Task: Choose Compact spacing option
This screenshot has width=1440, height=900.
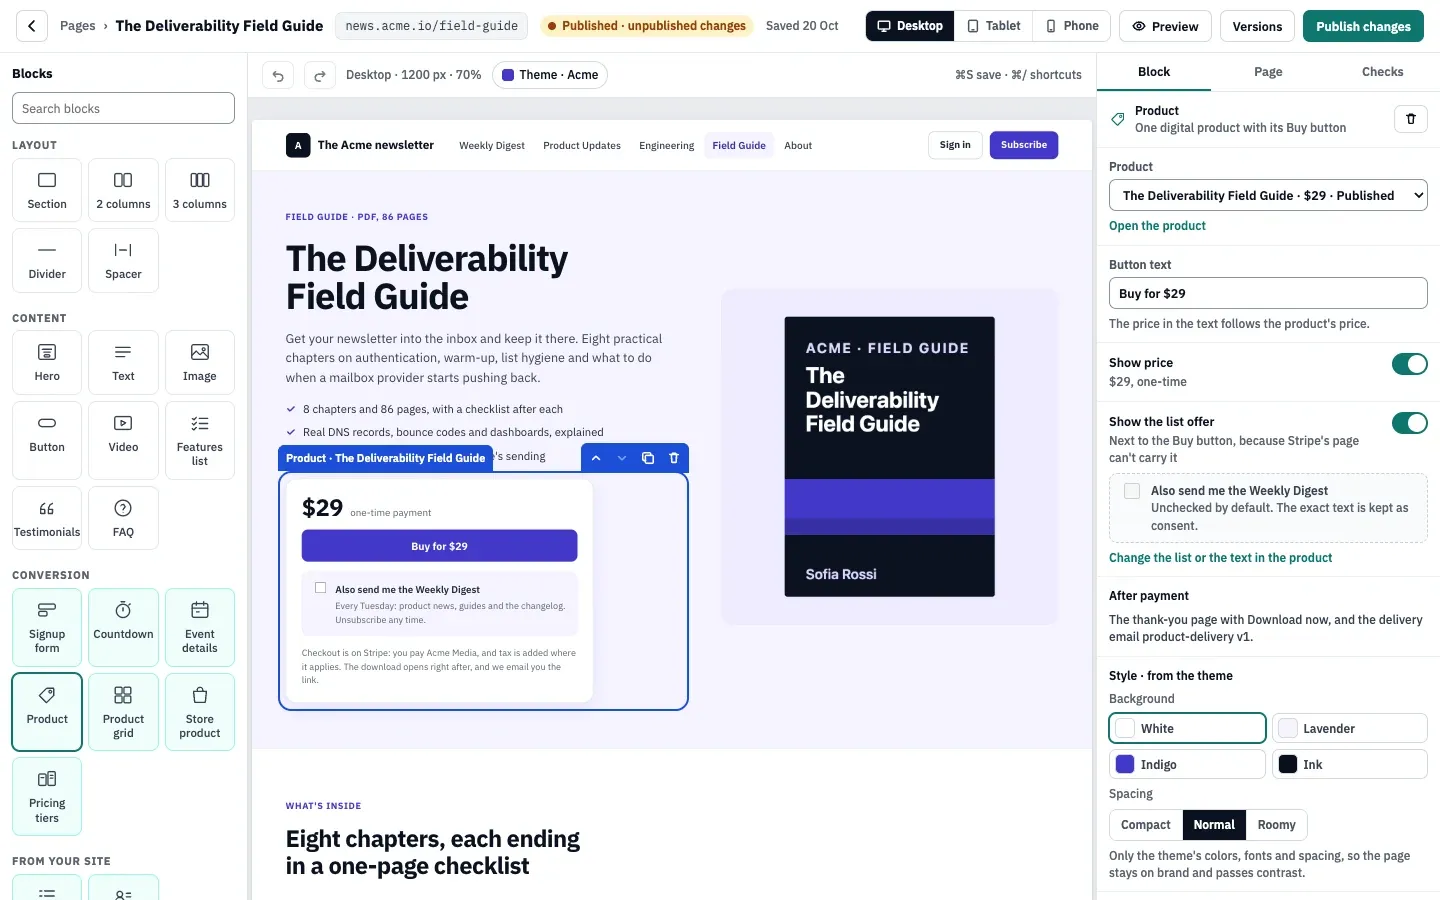Action: pos(1146,825)
